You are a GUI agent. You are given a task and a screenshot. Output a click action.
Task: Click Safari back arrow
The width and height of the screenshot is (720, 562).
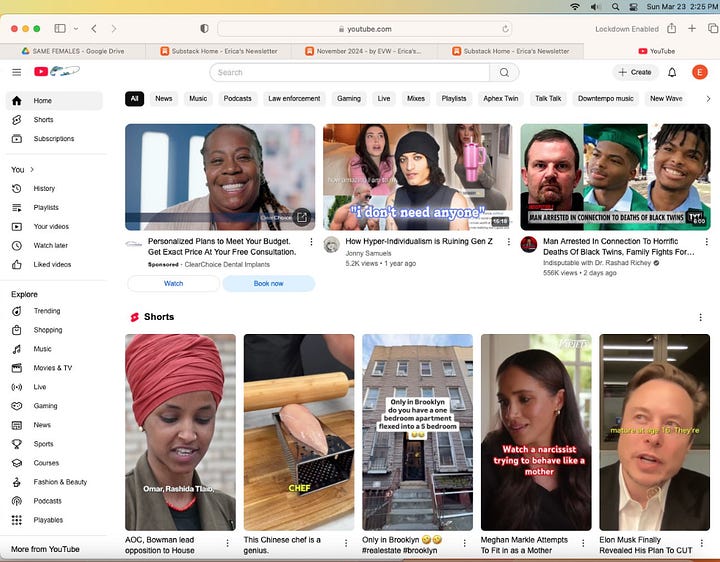pyautogui.click(x=94, y=28)
